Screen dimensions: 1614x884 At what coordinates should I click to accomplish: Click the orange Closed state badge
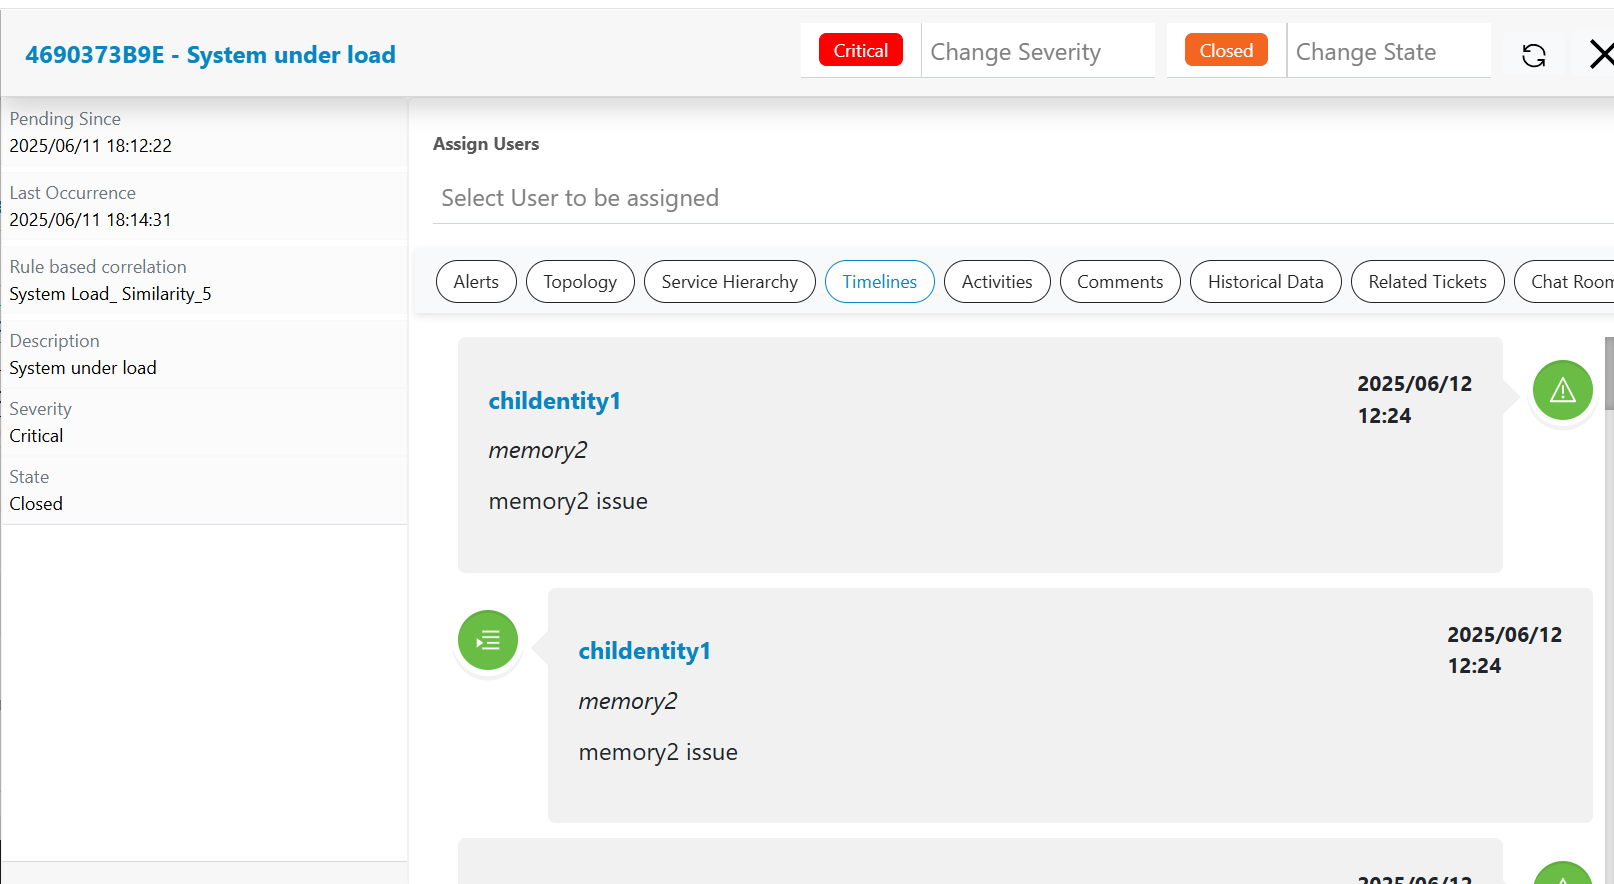[x=1226, y=51]
